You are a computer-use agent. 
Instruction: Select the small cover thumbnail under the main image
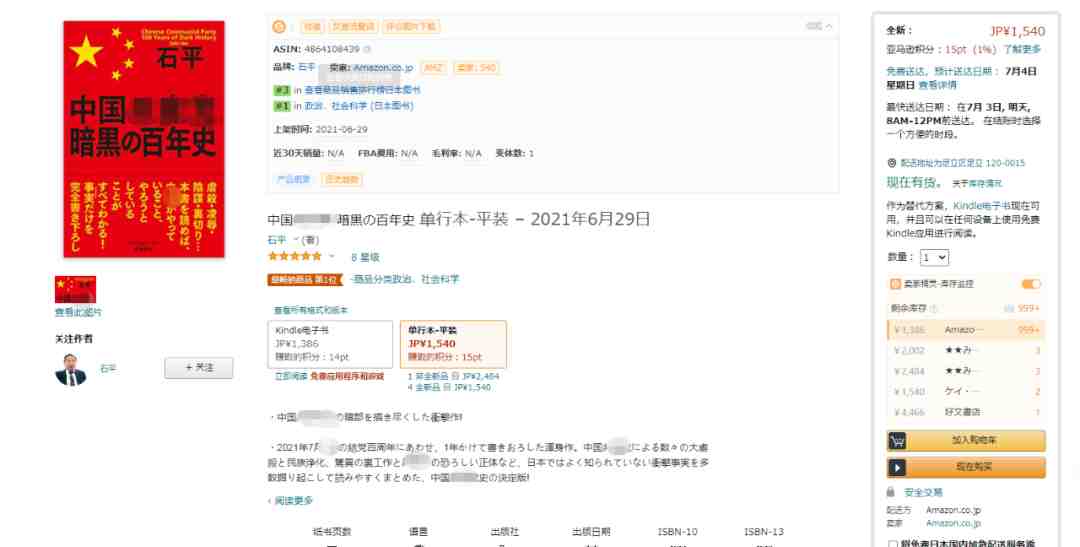tap(75, 289)
